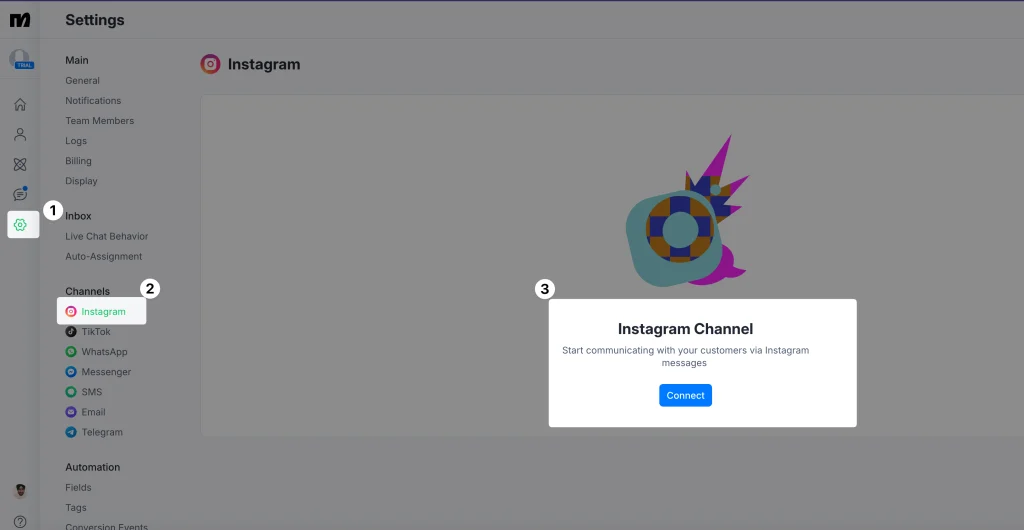1024x530 pixels.
Task: Open Settings gear icon
Action: 20,225
